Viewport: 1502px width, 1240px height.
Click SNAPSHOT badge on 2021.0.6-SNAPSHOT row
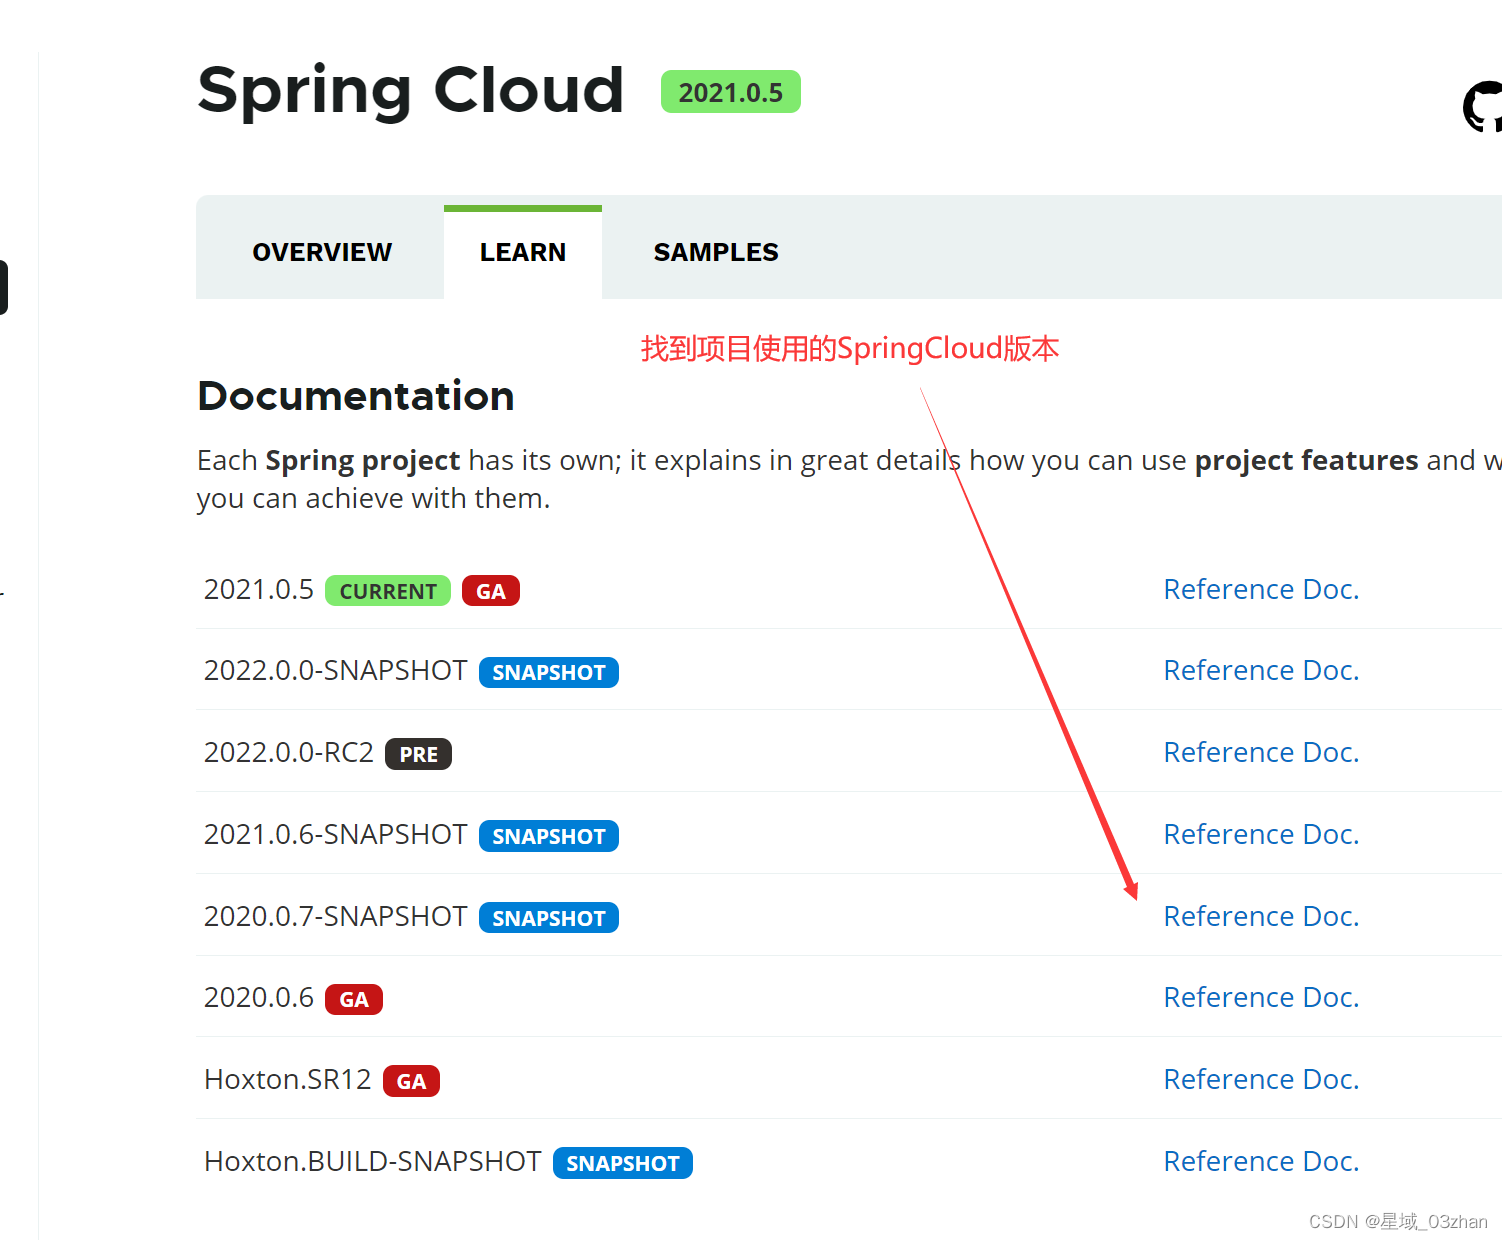pos(549,836)
